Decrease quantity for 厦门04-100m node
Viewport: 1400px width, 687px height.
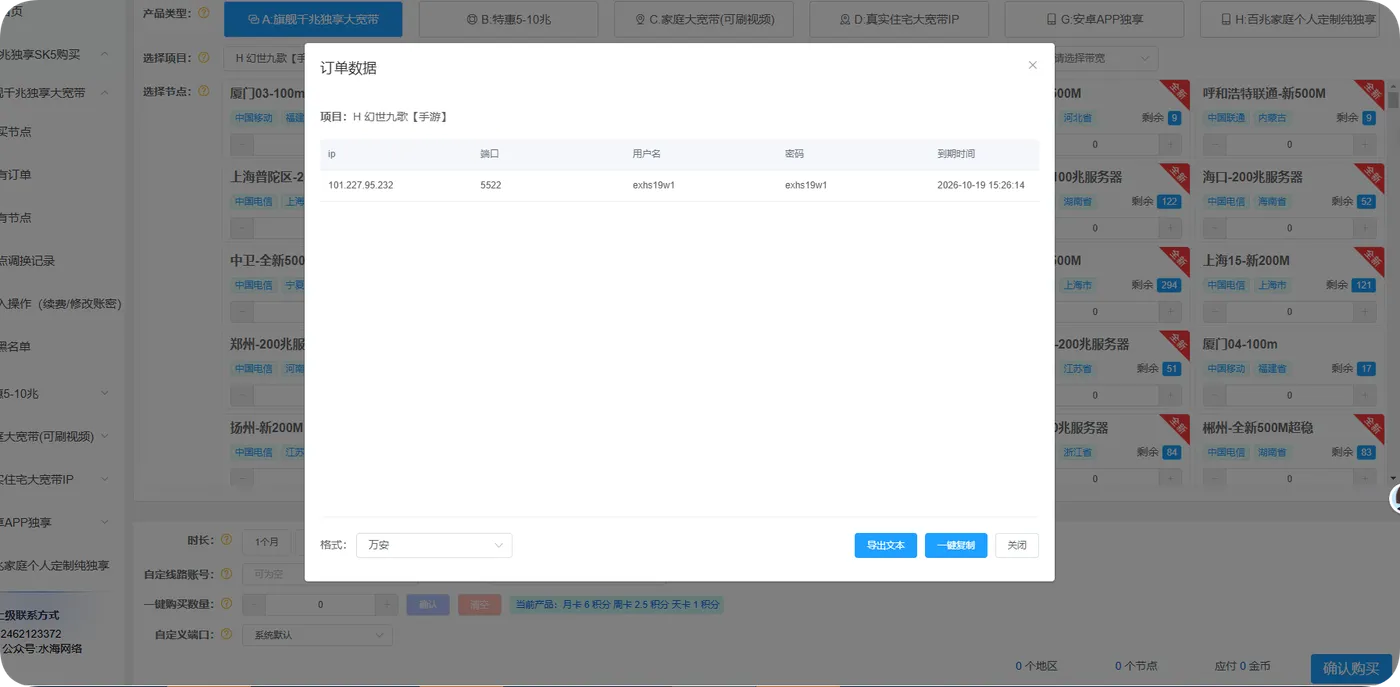point(1214,395)
